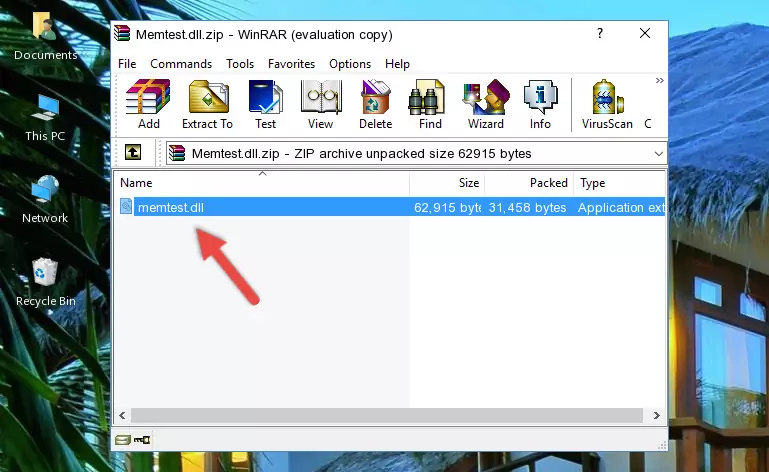Open the View file tool

pyautogui.click(x=321, y=104)
